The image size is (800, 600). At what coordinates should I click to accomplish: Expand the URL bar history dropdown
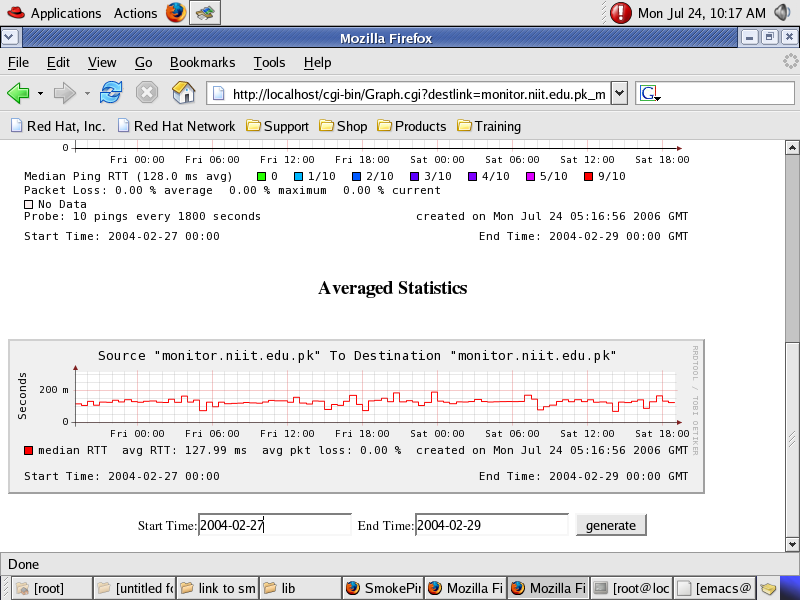(x=619, y=94)
